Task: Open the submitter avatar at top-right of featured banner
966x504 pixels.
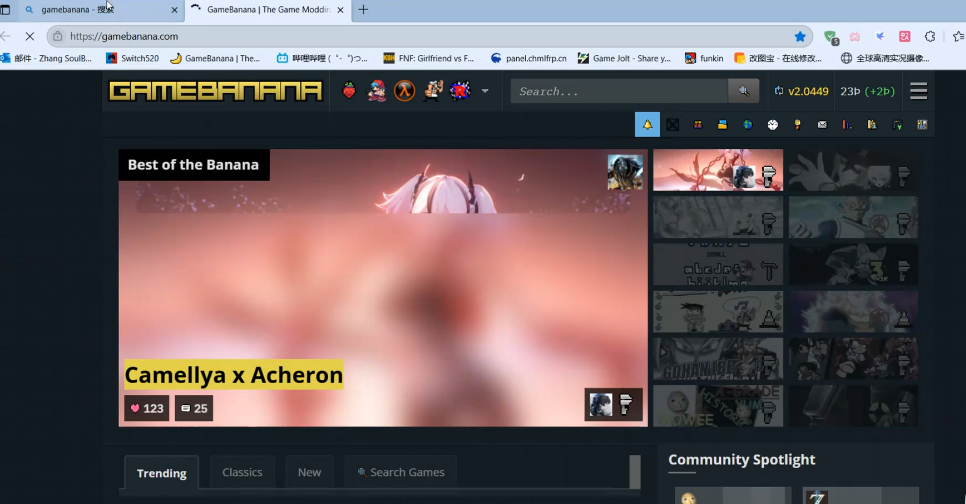Action: (625, 172)
